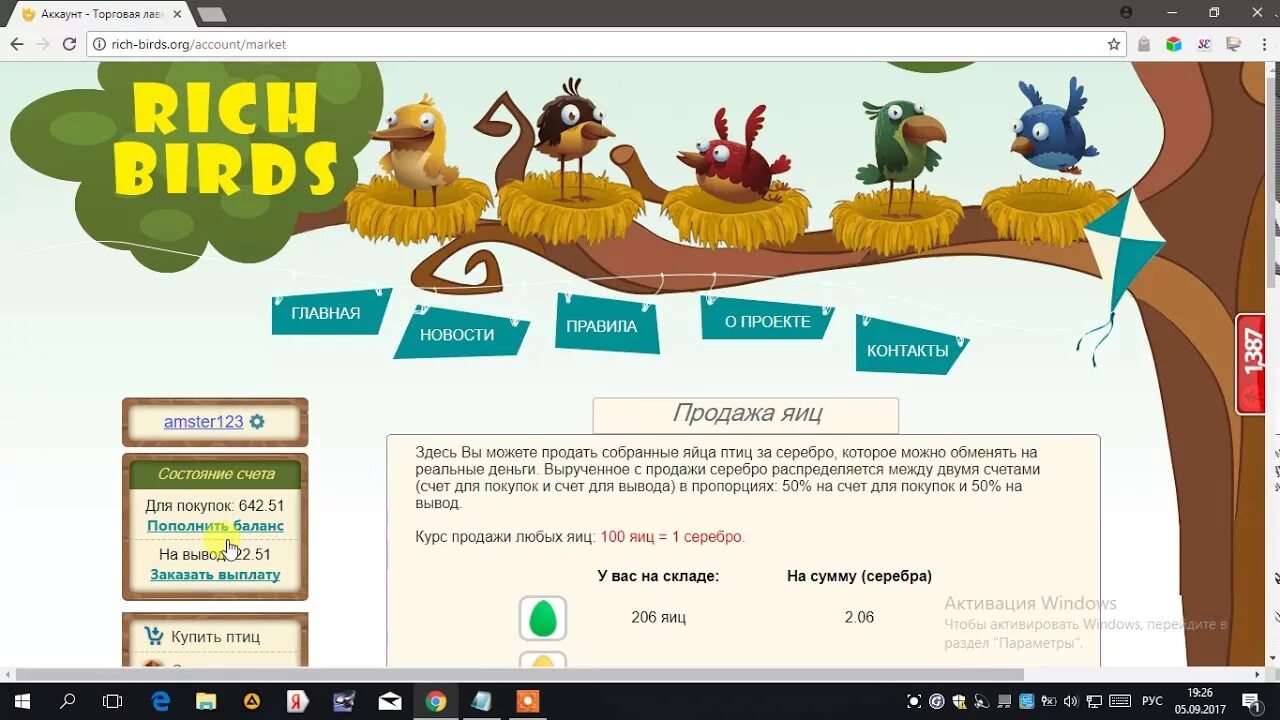Open the НОВОСТИ menu item

coord(457,335)
